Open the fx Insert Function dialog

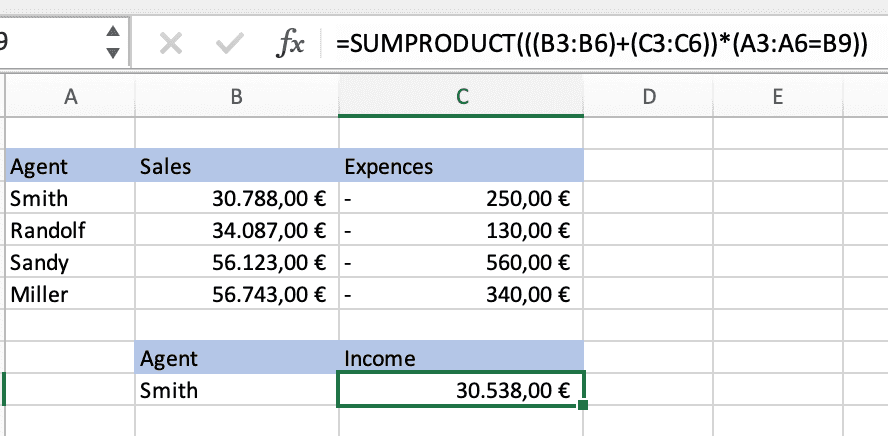pos(291,42)
